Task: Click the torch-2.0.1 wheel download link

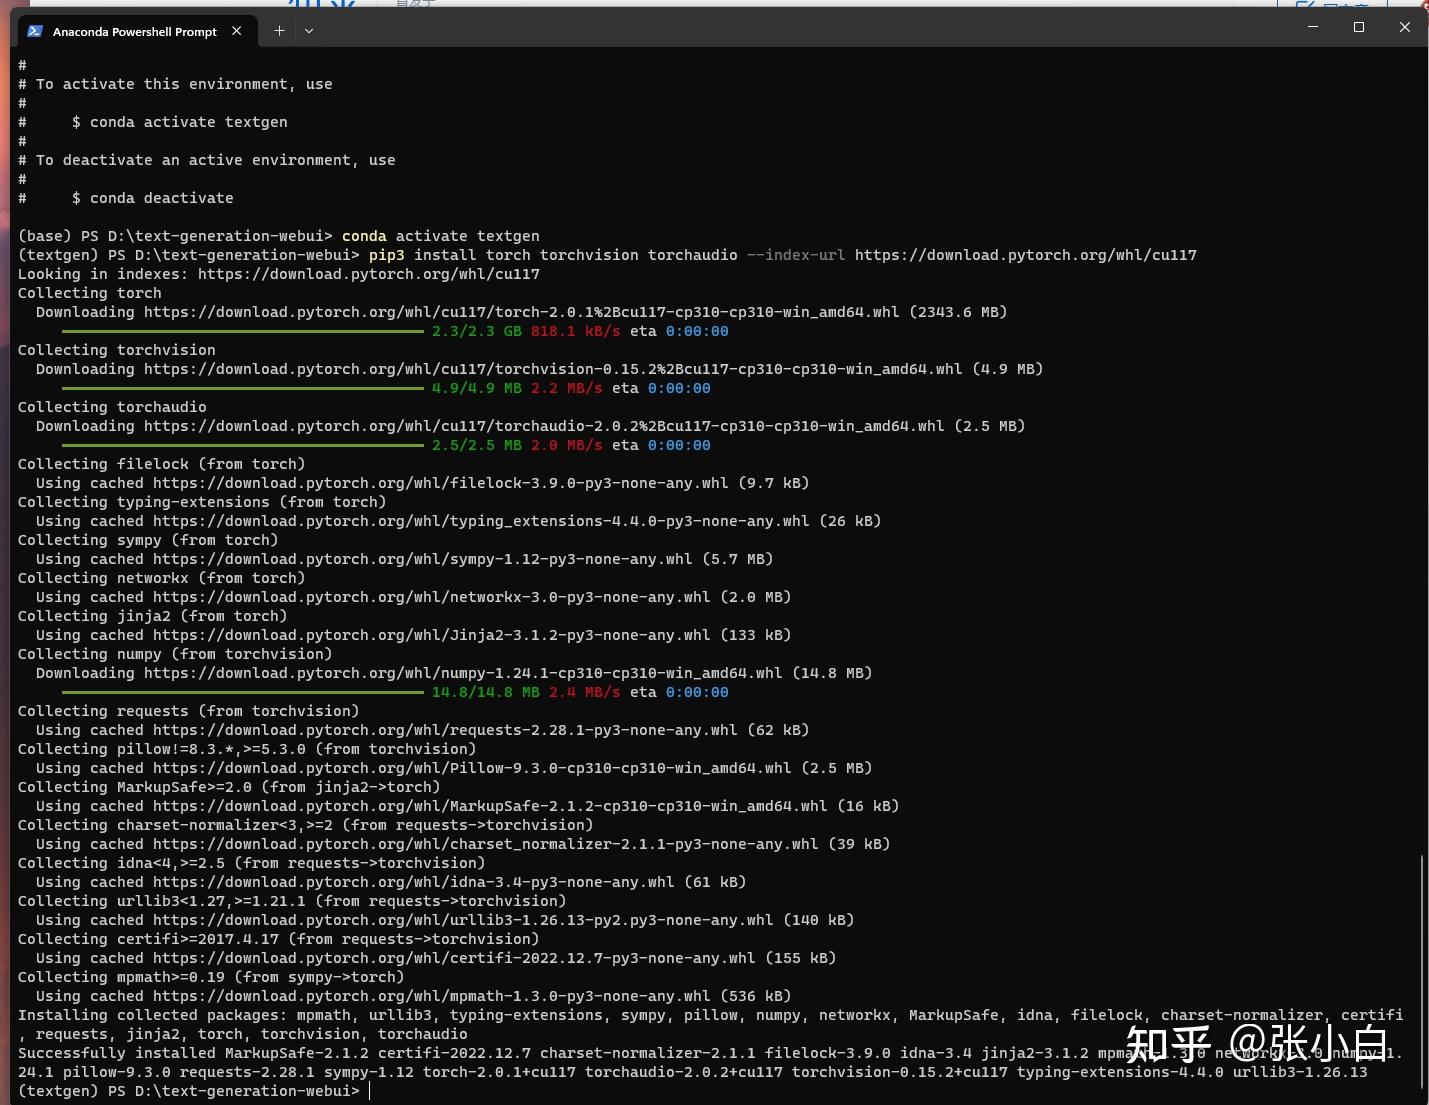Action: (x=520, y=312)
